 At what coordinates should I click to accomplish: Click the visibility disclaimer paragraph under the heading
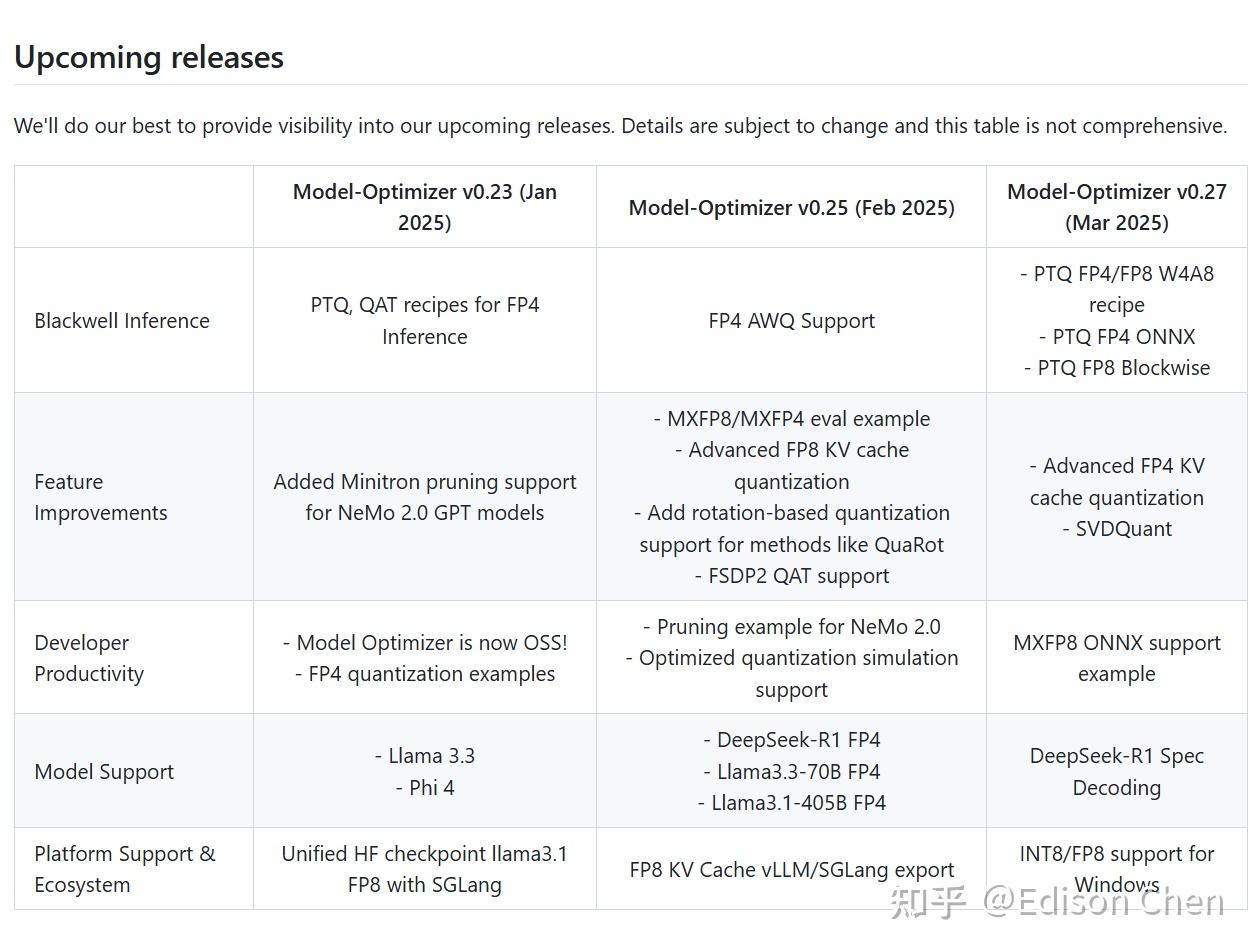pos(620,126)
